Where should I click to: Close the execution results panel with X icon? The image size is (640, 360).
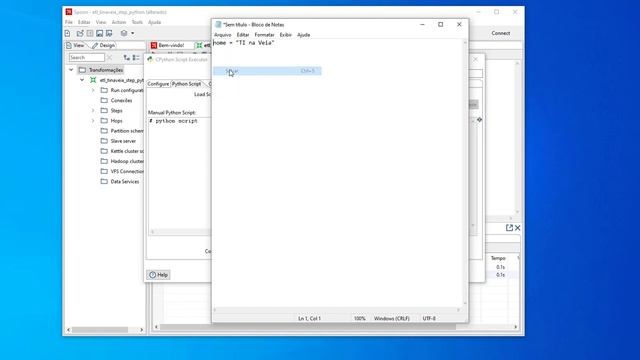click(x=518, y=228)
